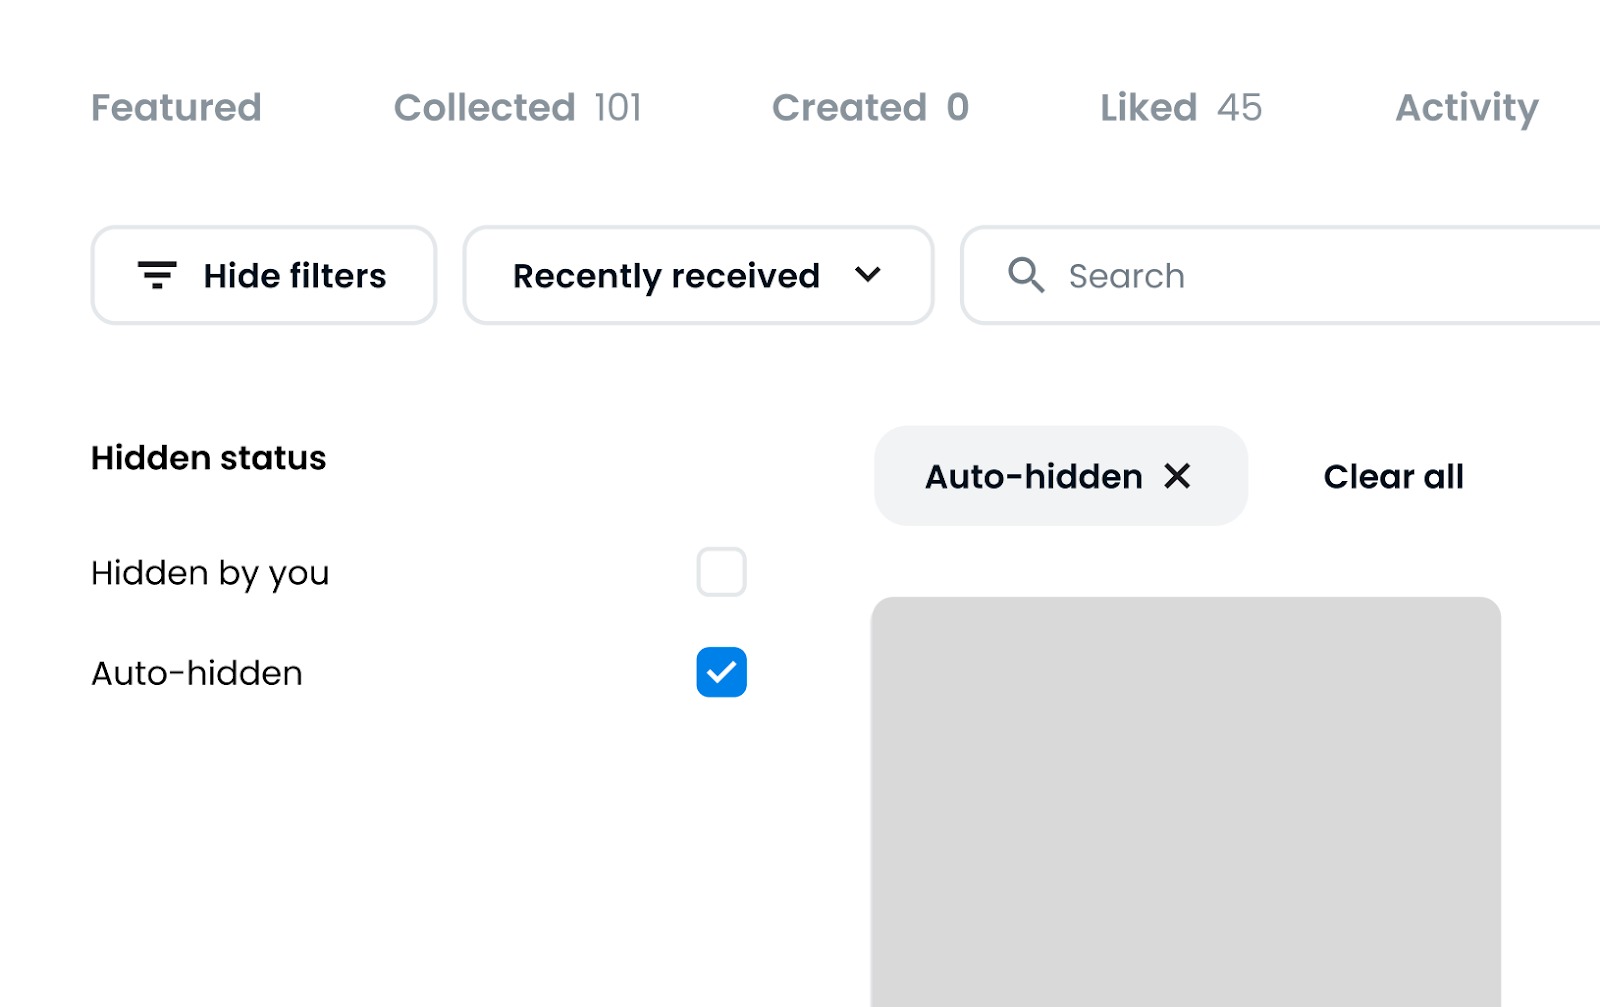Click the Auto-hidden chip label text

[1033, 476]
